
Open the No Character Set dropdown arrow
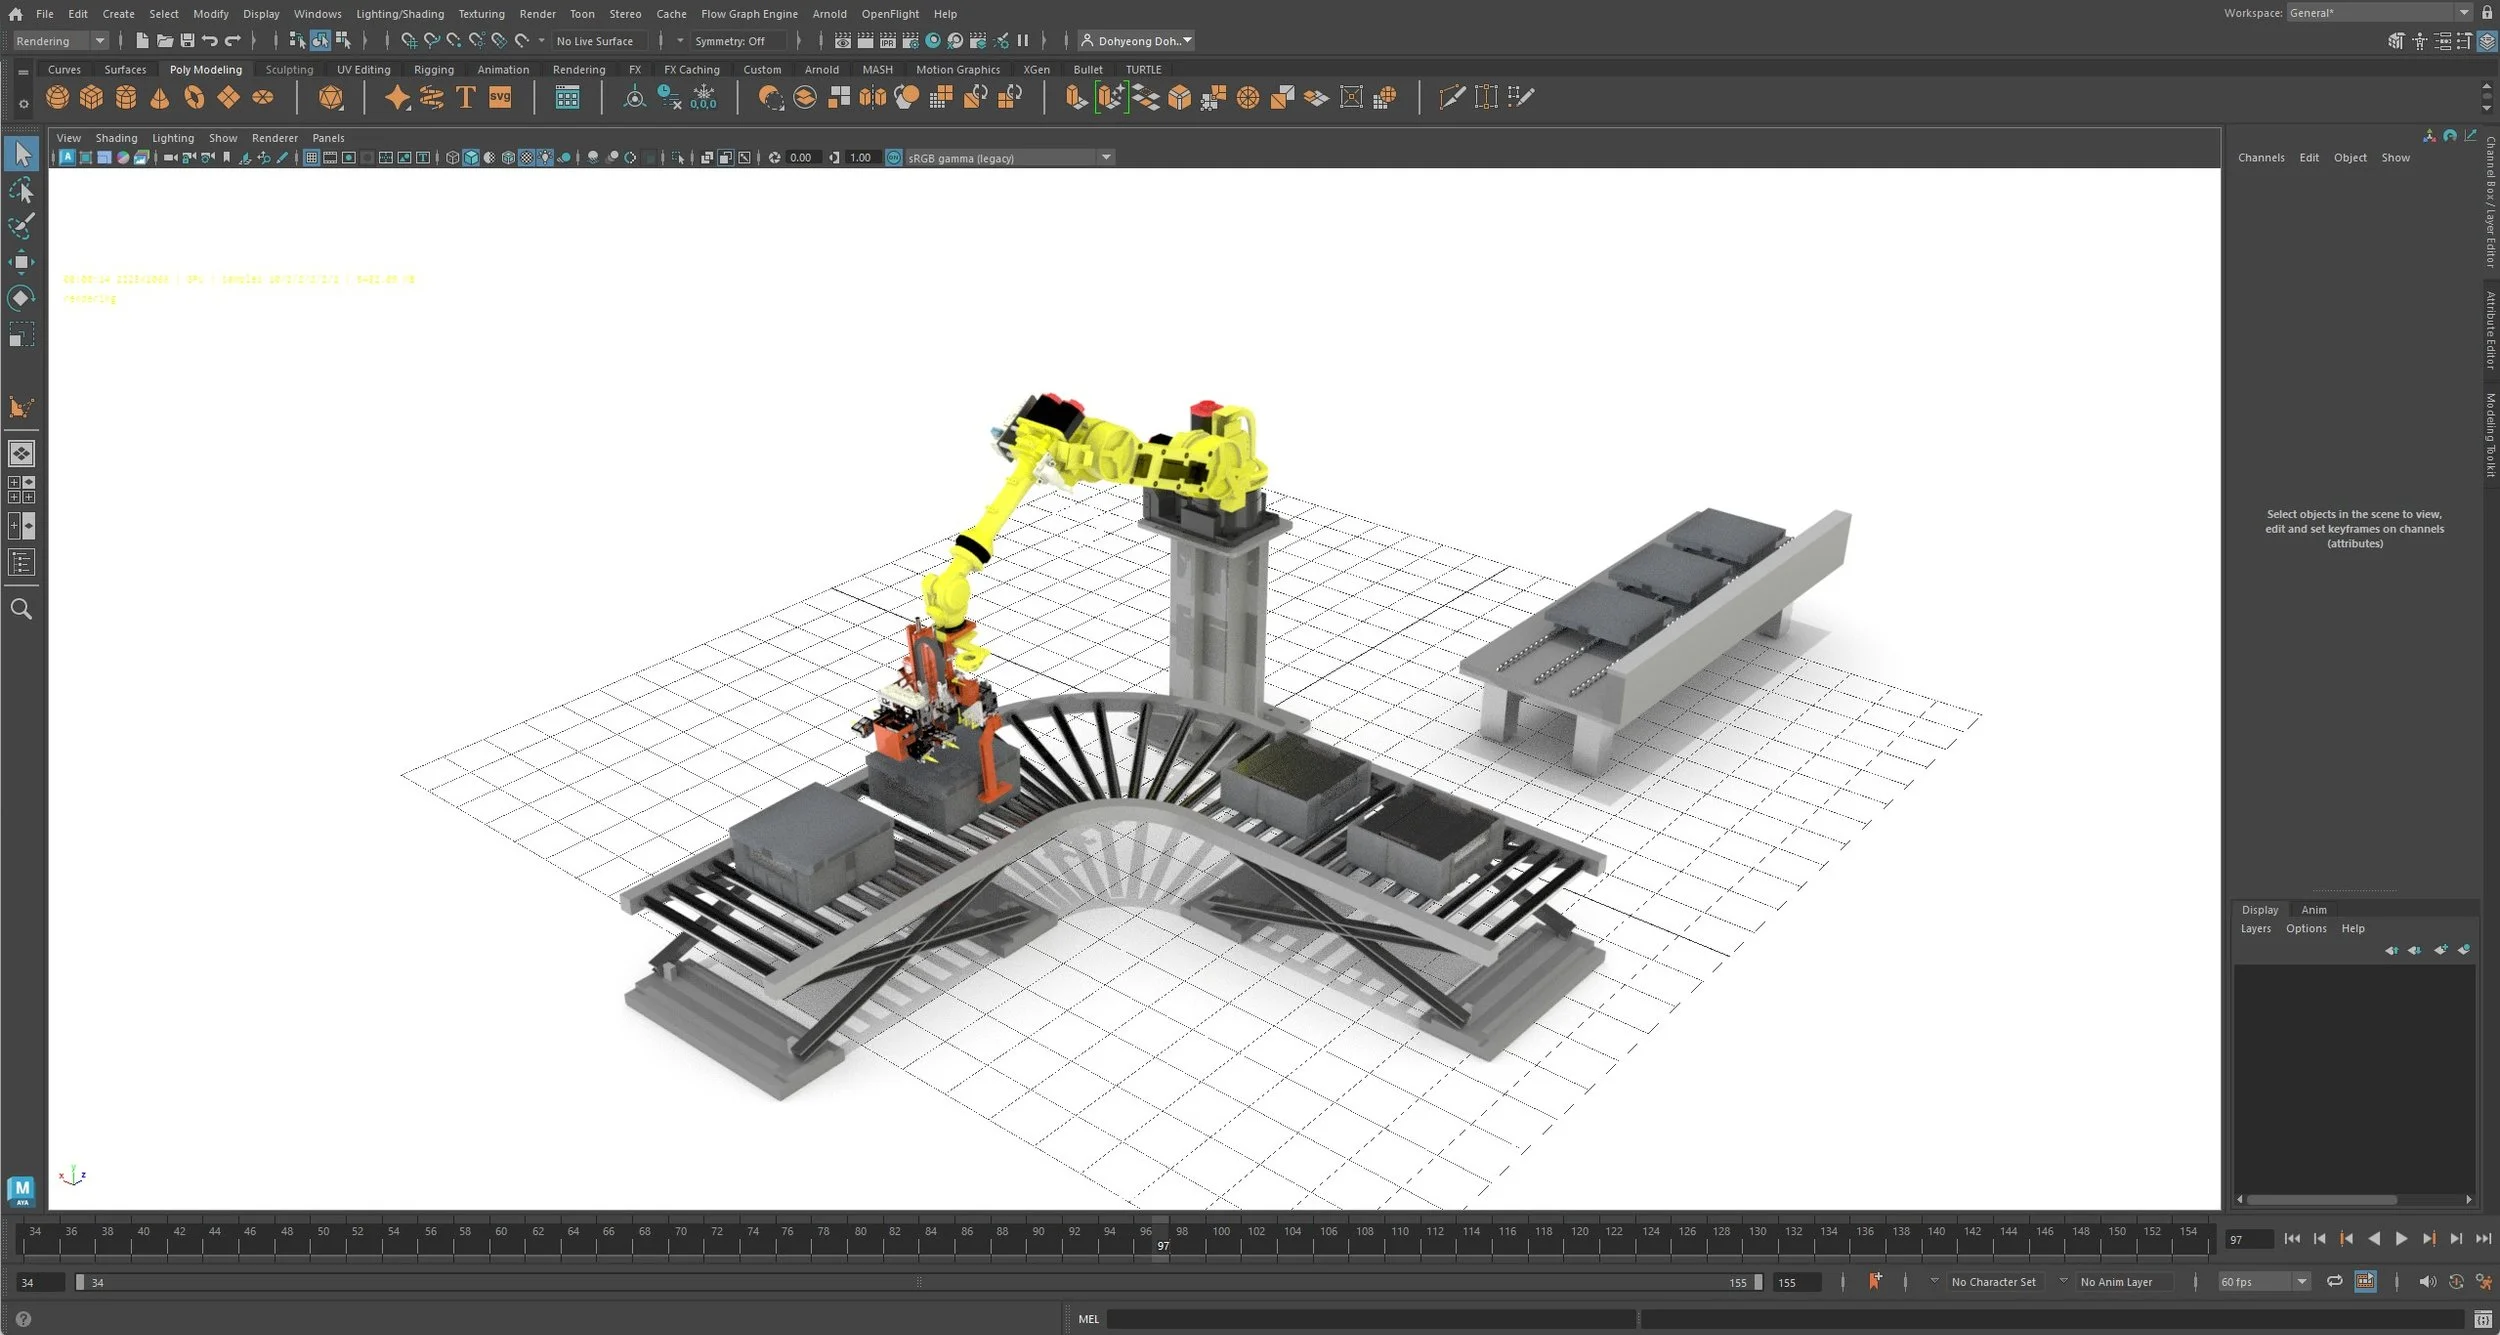pos(1934,1281)
